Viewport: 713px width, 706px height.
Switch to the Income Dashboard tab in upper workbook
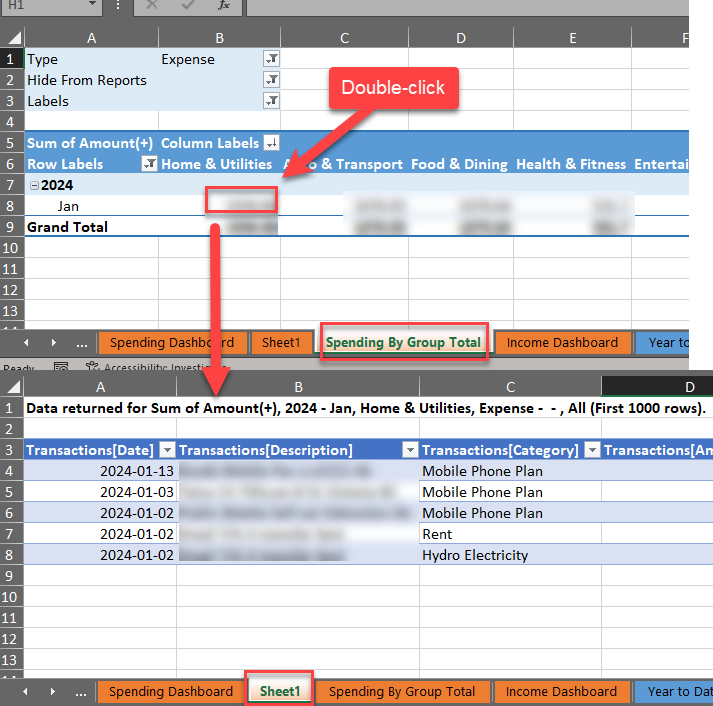point(562,342)
